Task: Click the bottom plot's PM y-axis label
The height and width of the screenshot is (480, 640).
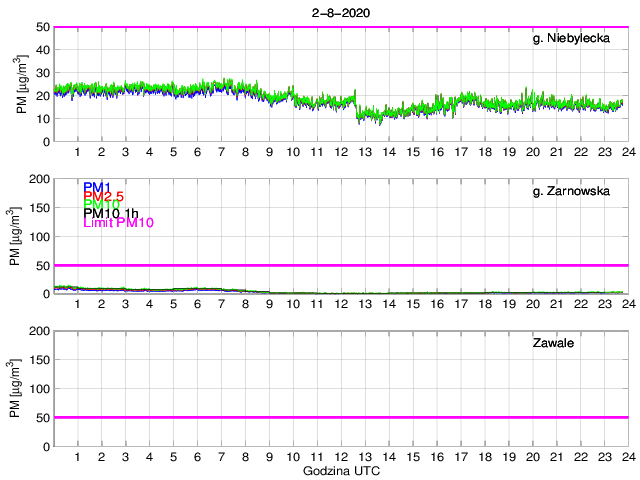Action: [x=12, y=388]
